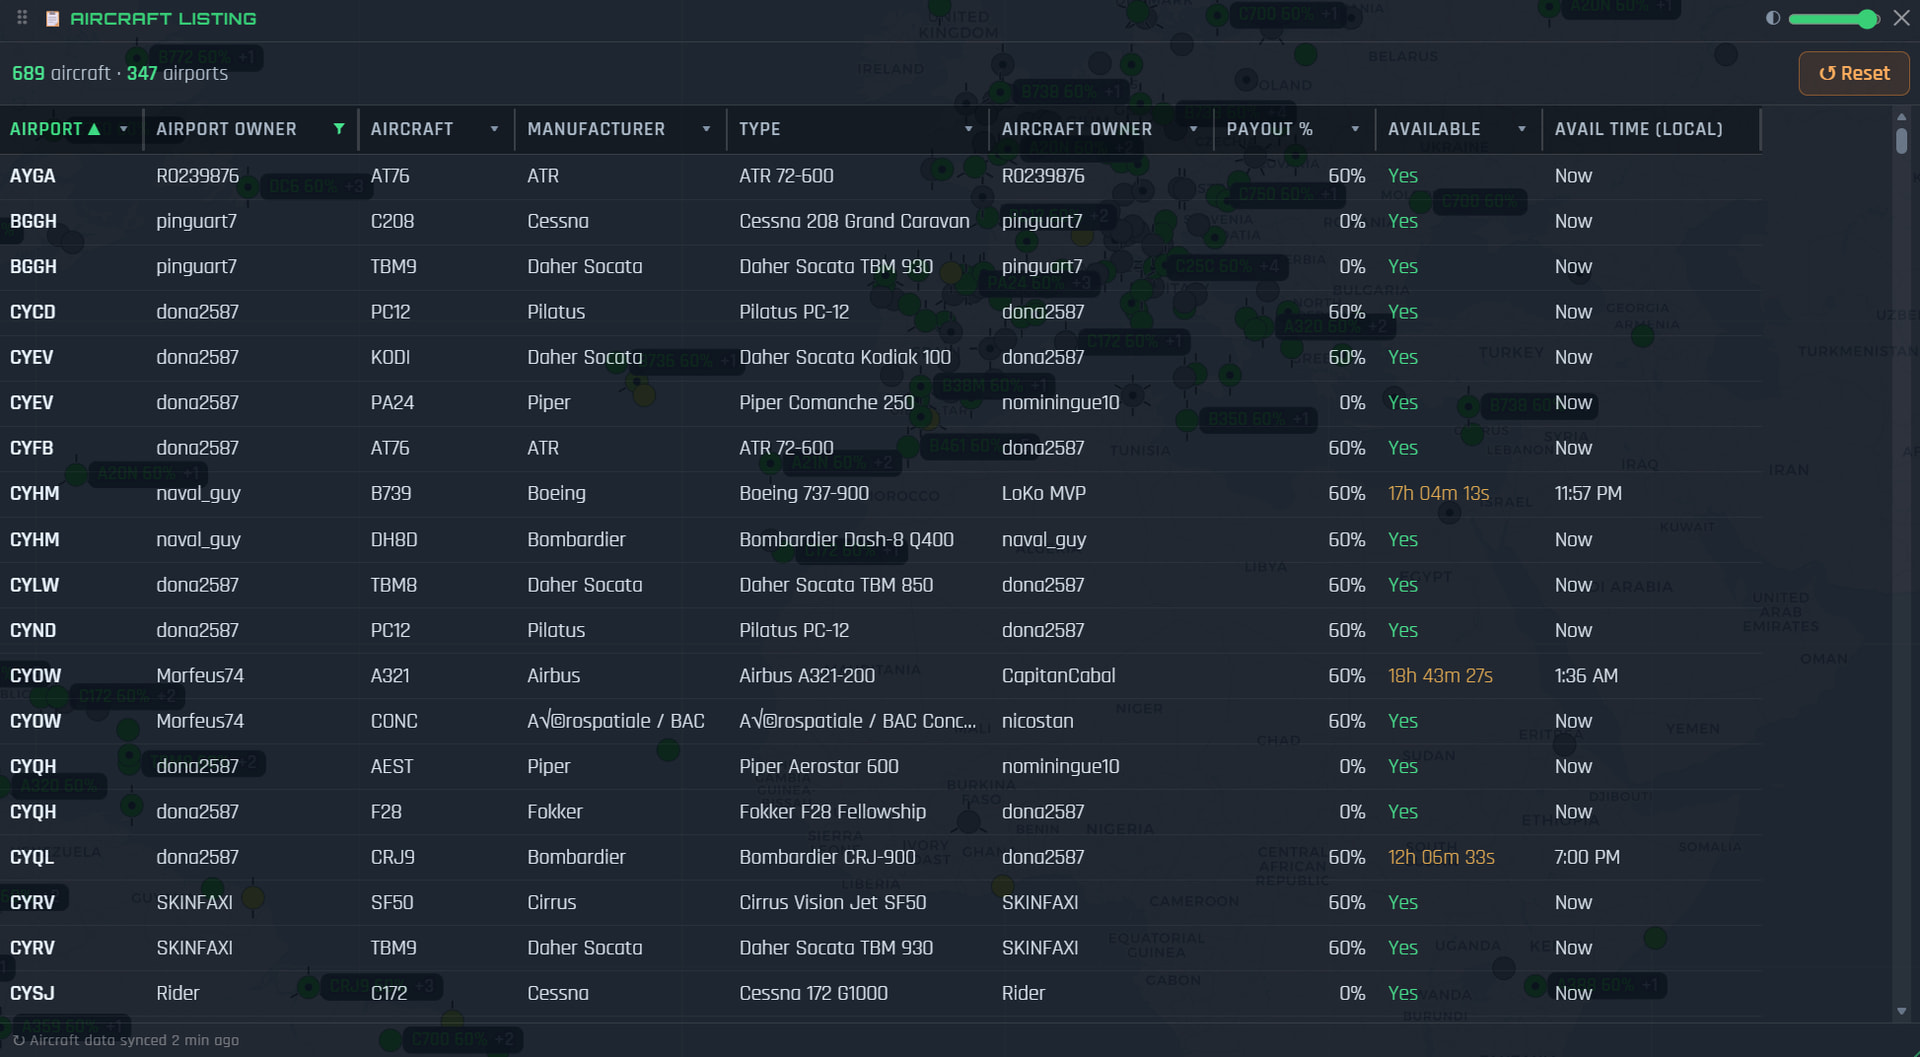Sort by the AIRPORT column header
Viewport: 1920px width, 1057px height.
coord(46,129)
